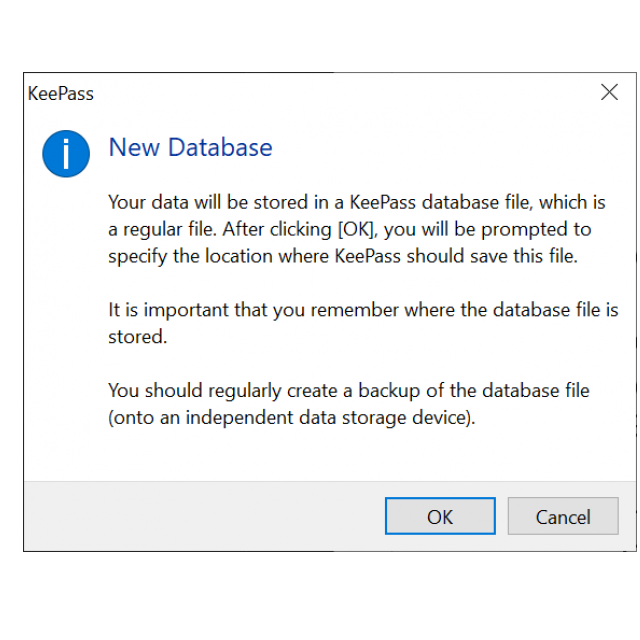The image size is (640, 640).
Task: Confirm the New Database dialog with OK
Action: (x=440, y=516)
